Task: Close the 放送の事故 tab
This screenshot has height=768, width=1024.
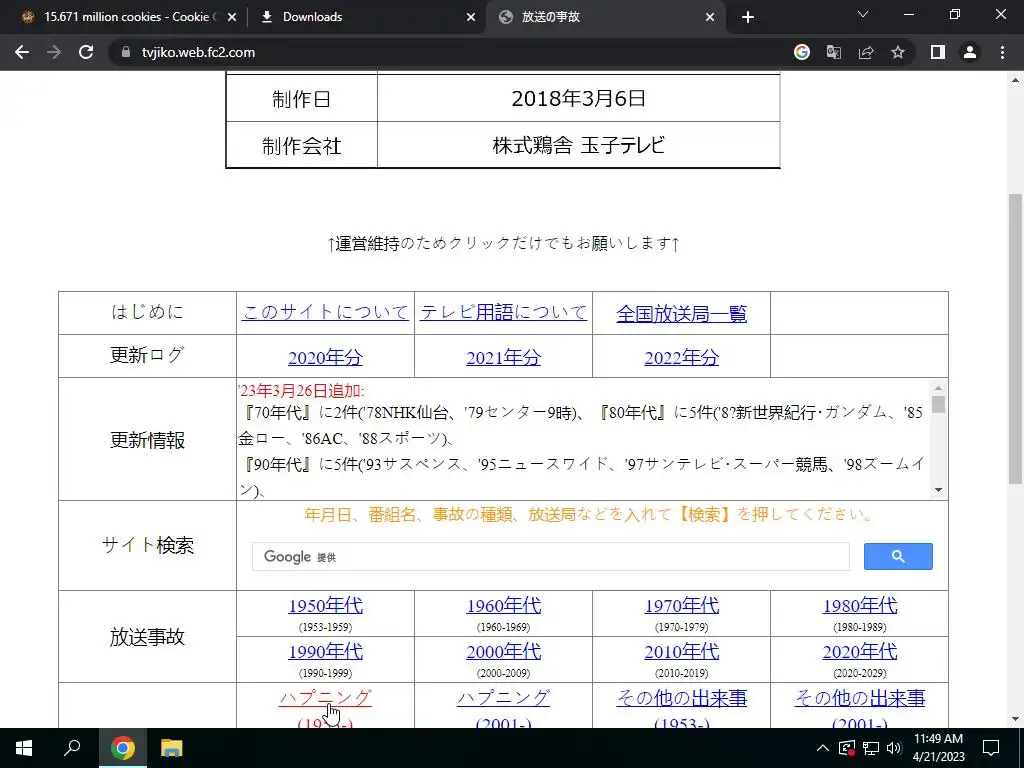Action: tap(710, 17)
